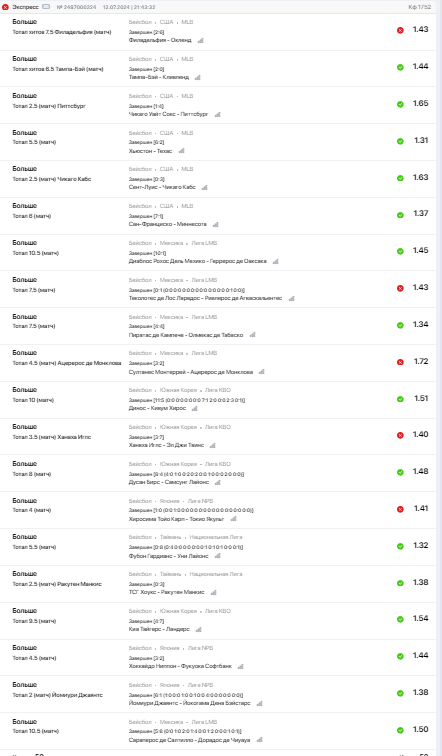Screen dimensions: 442x756
Task: Click the 1.54 odds value
Action: (420, 619)
